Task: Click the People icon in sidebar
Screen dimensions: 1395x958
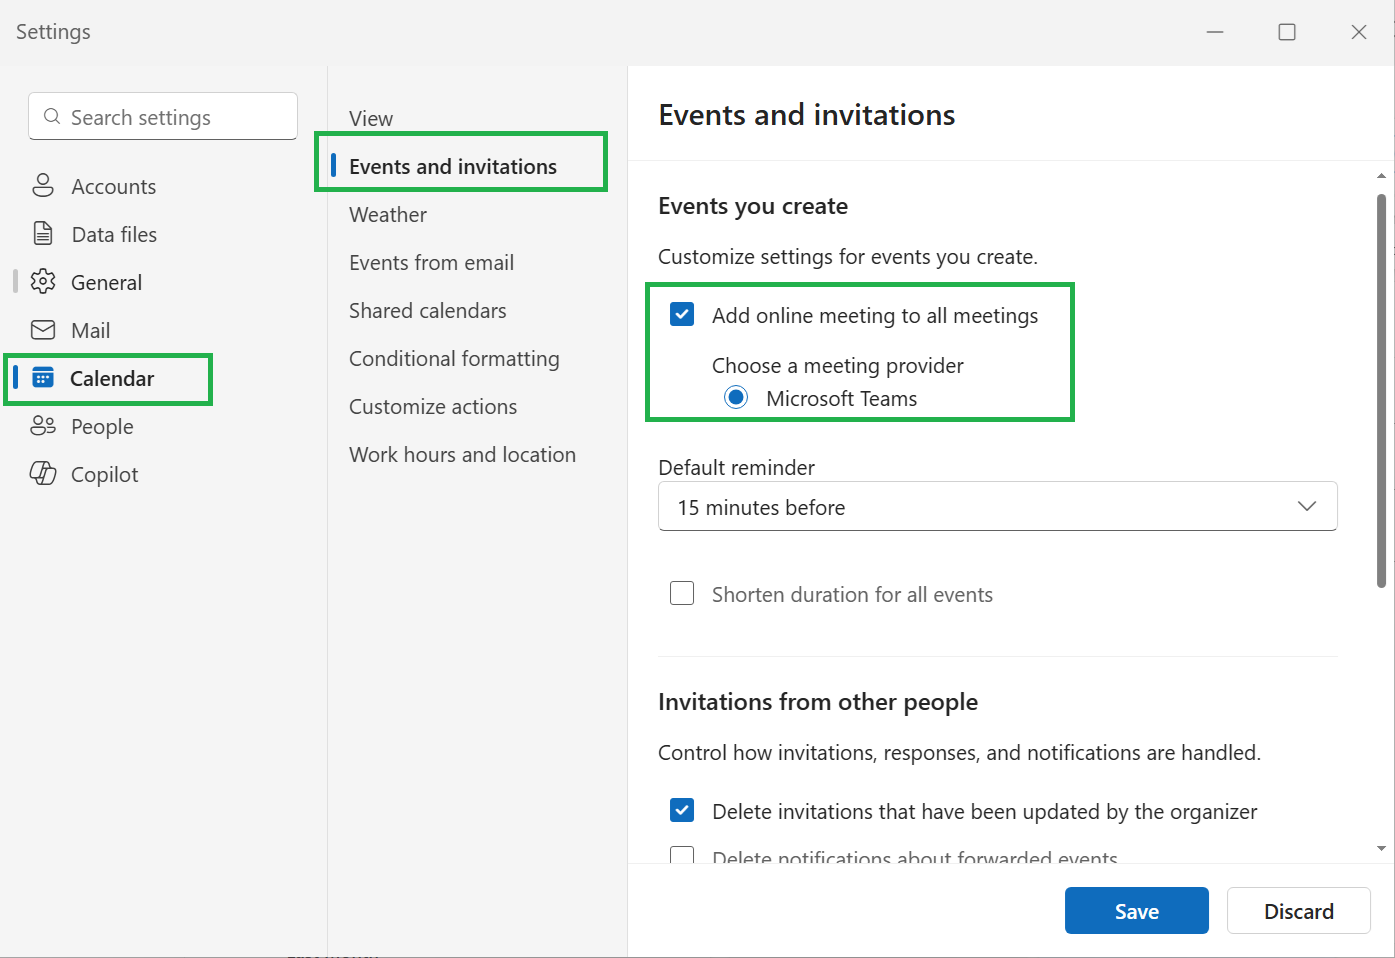Action: 43,425
